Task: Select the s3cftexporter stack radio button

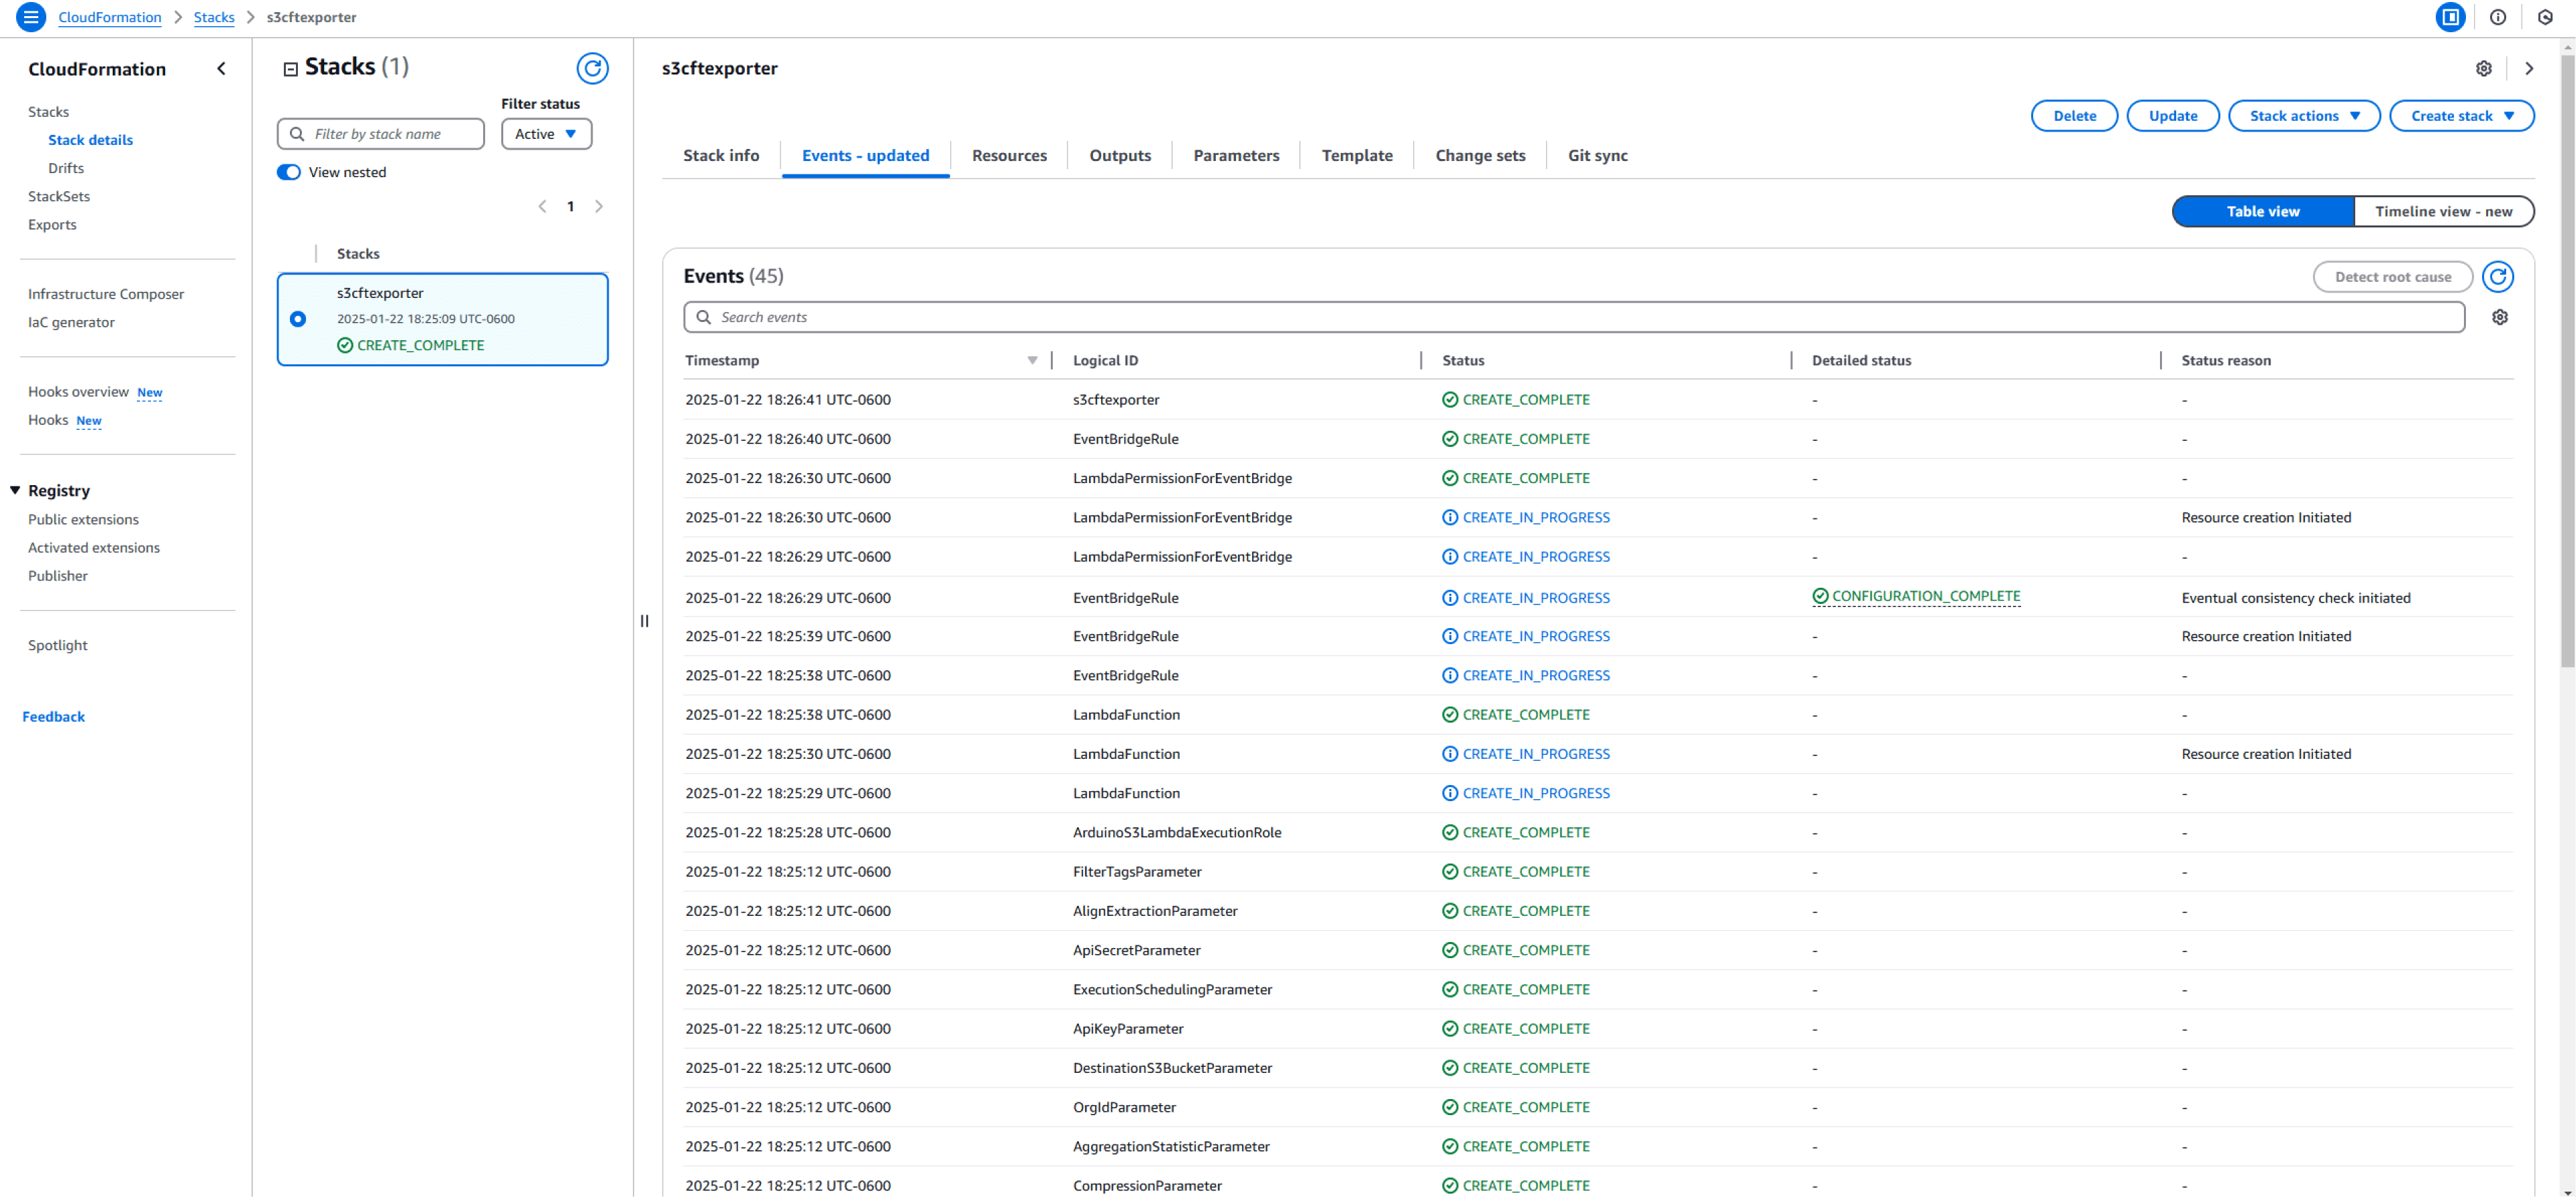Action: point(298,319)
